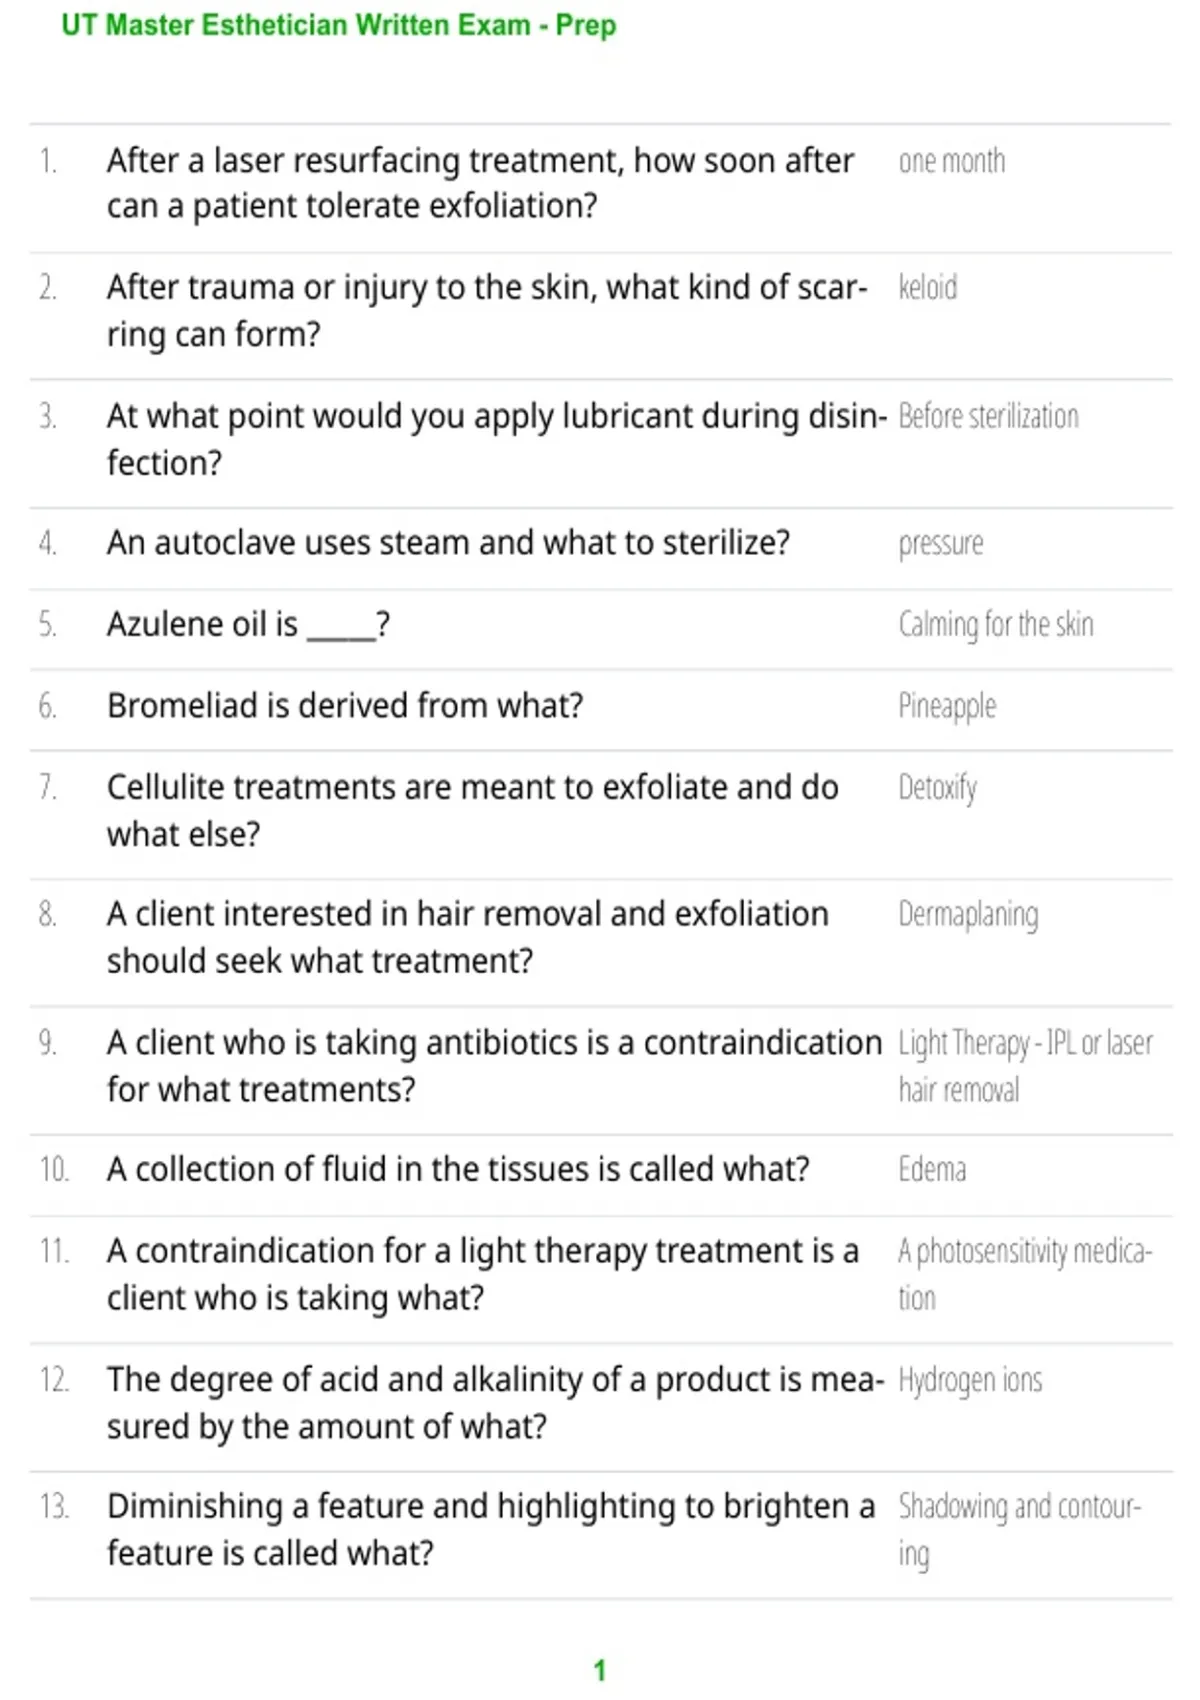Click the green page number 1

point(599,1670)
